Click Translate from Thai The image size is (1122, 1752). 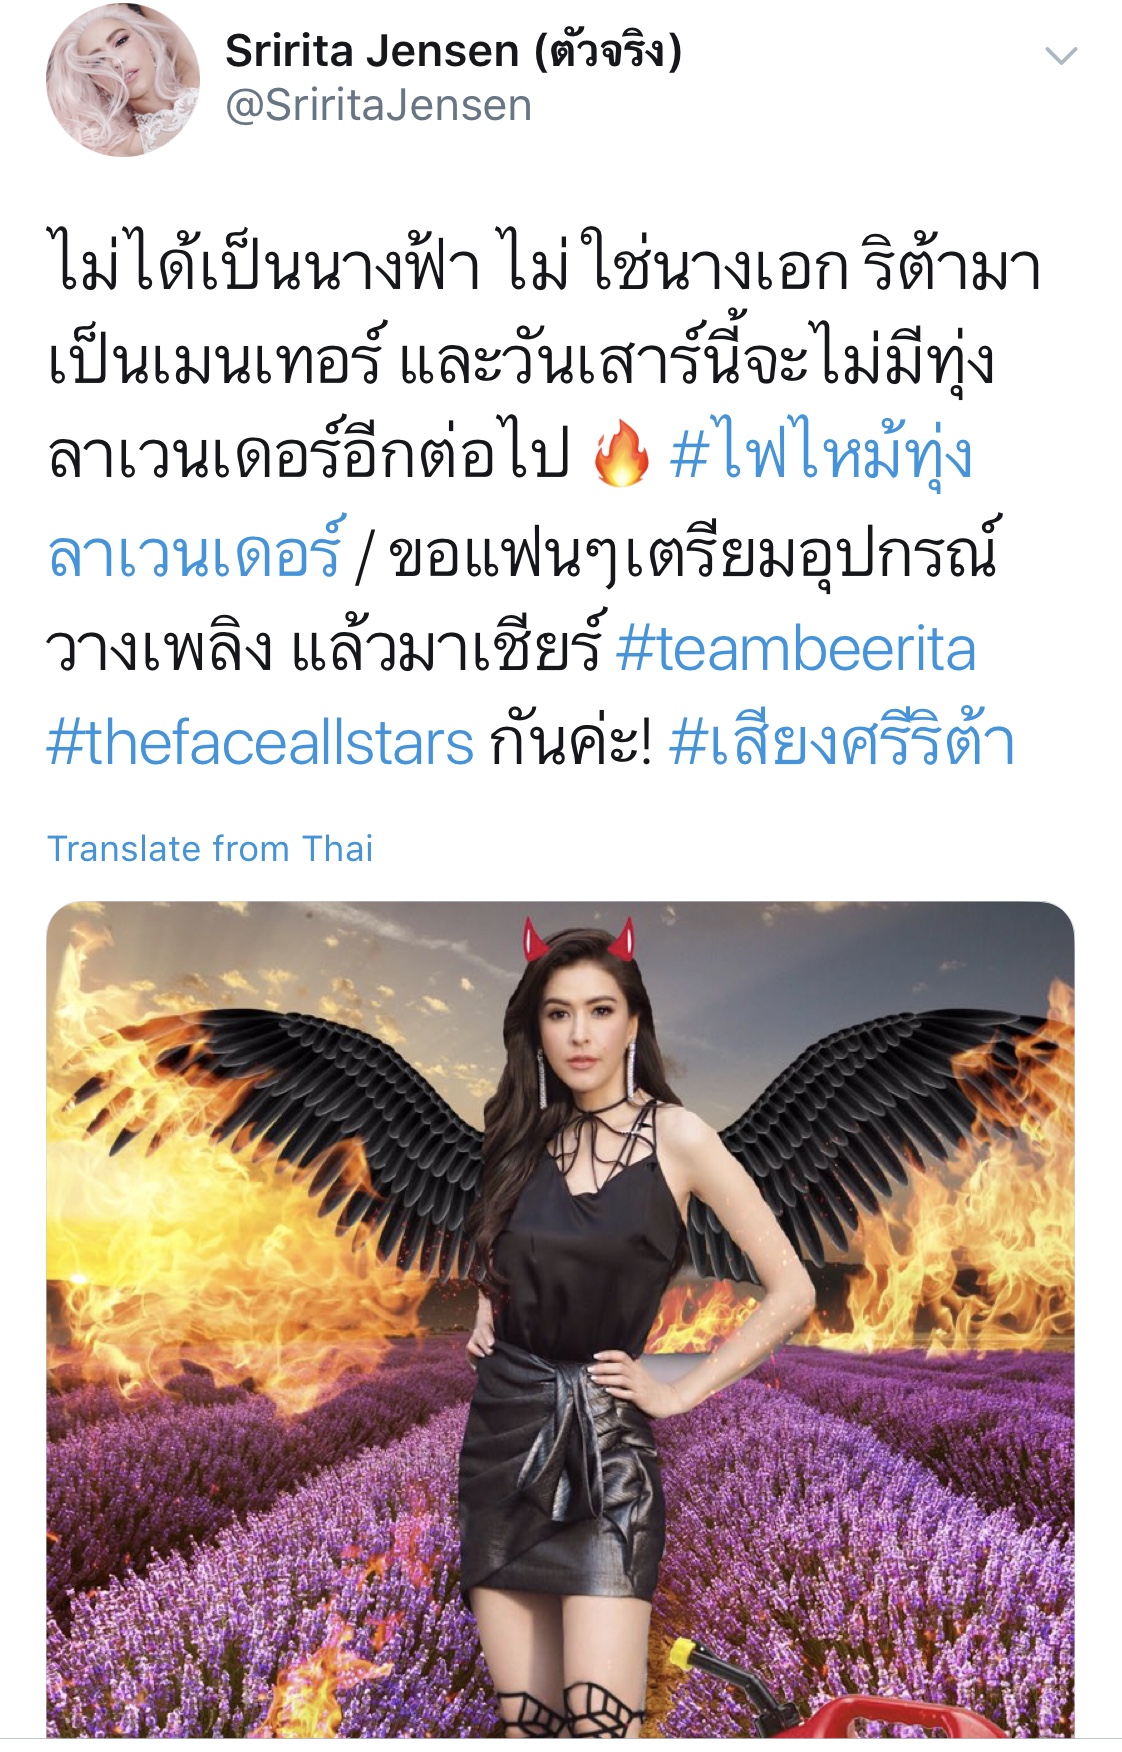[x=210, y=848]
